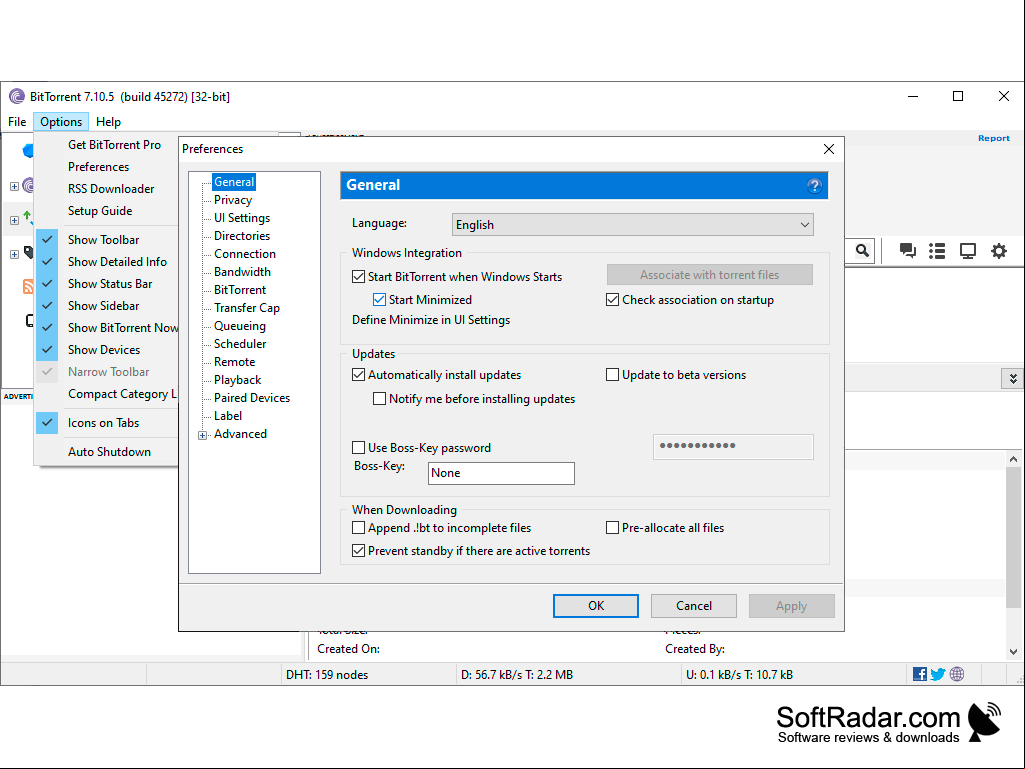The width and height of the screenshot is (1025, 769).
Task: Toggle Show Devices in the Options menu
Action: click(104, 350)
